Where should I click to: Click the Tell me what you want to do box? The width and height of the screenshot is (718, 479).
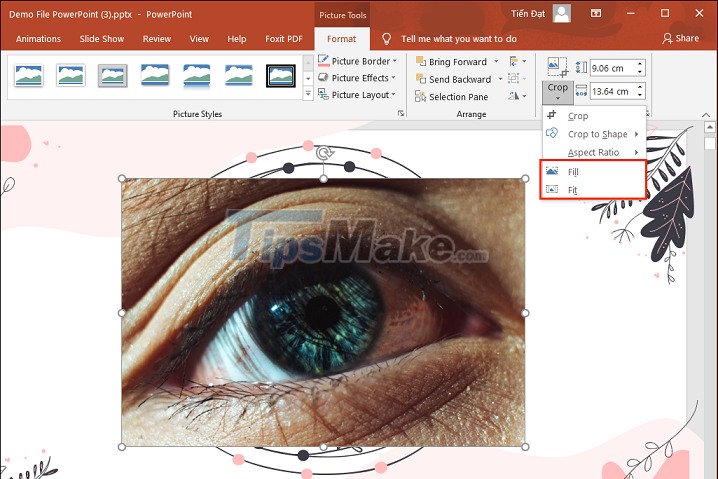pos(459,39)
